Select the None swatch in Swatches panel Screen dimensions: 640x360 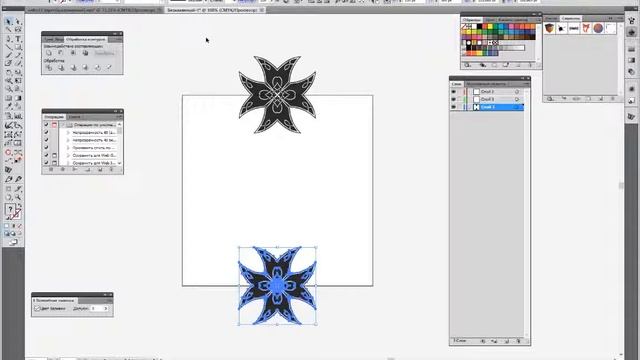464,27
